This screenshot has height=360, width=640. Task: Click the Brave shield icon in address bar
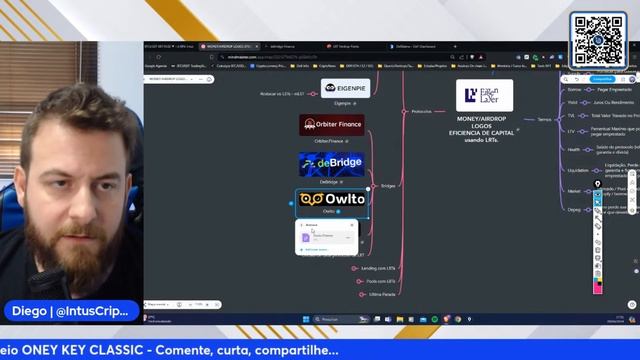pyautogui.click(x=472, y=57)
